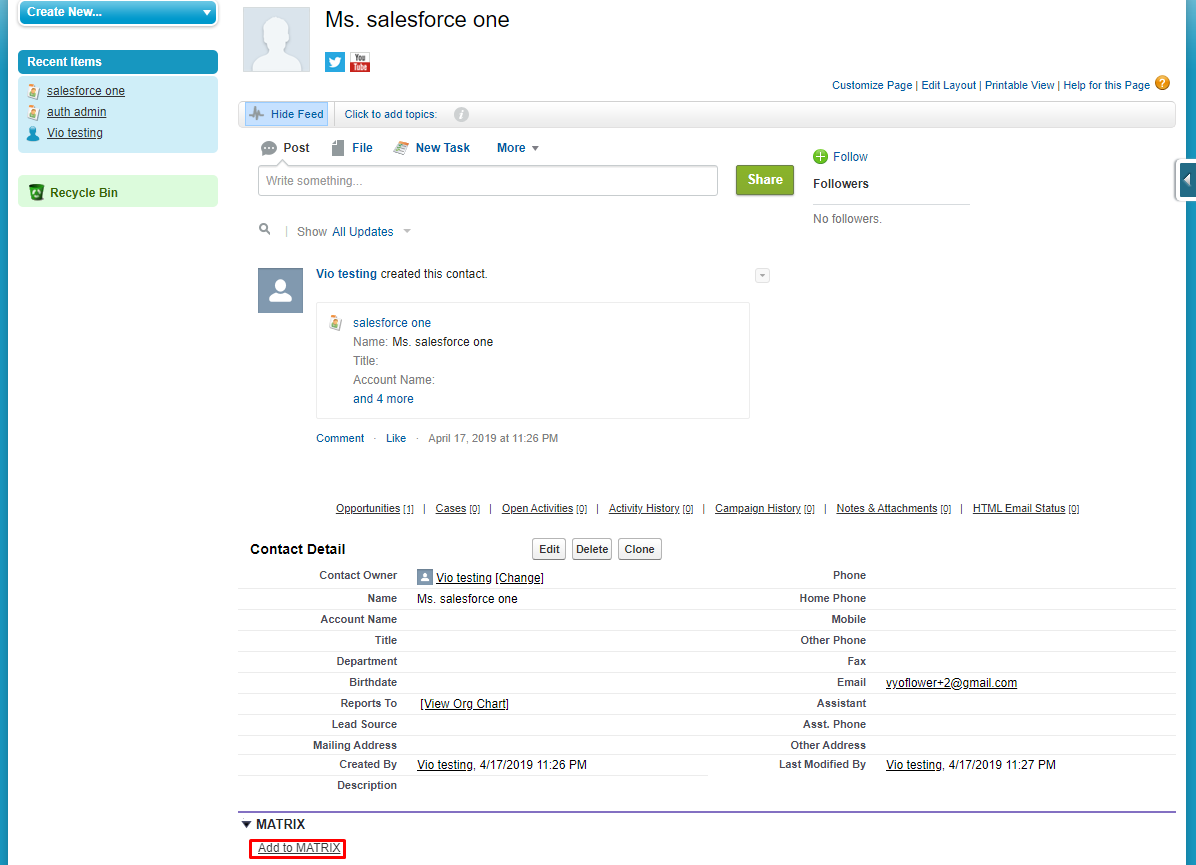Image resolution: width=1196 pixels, height=865 pixels.
Task: Click the owner avatar icon beside Contact Owner
Action: 425,577
